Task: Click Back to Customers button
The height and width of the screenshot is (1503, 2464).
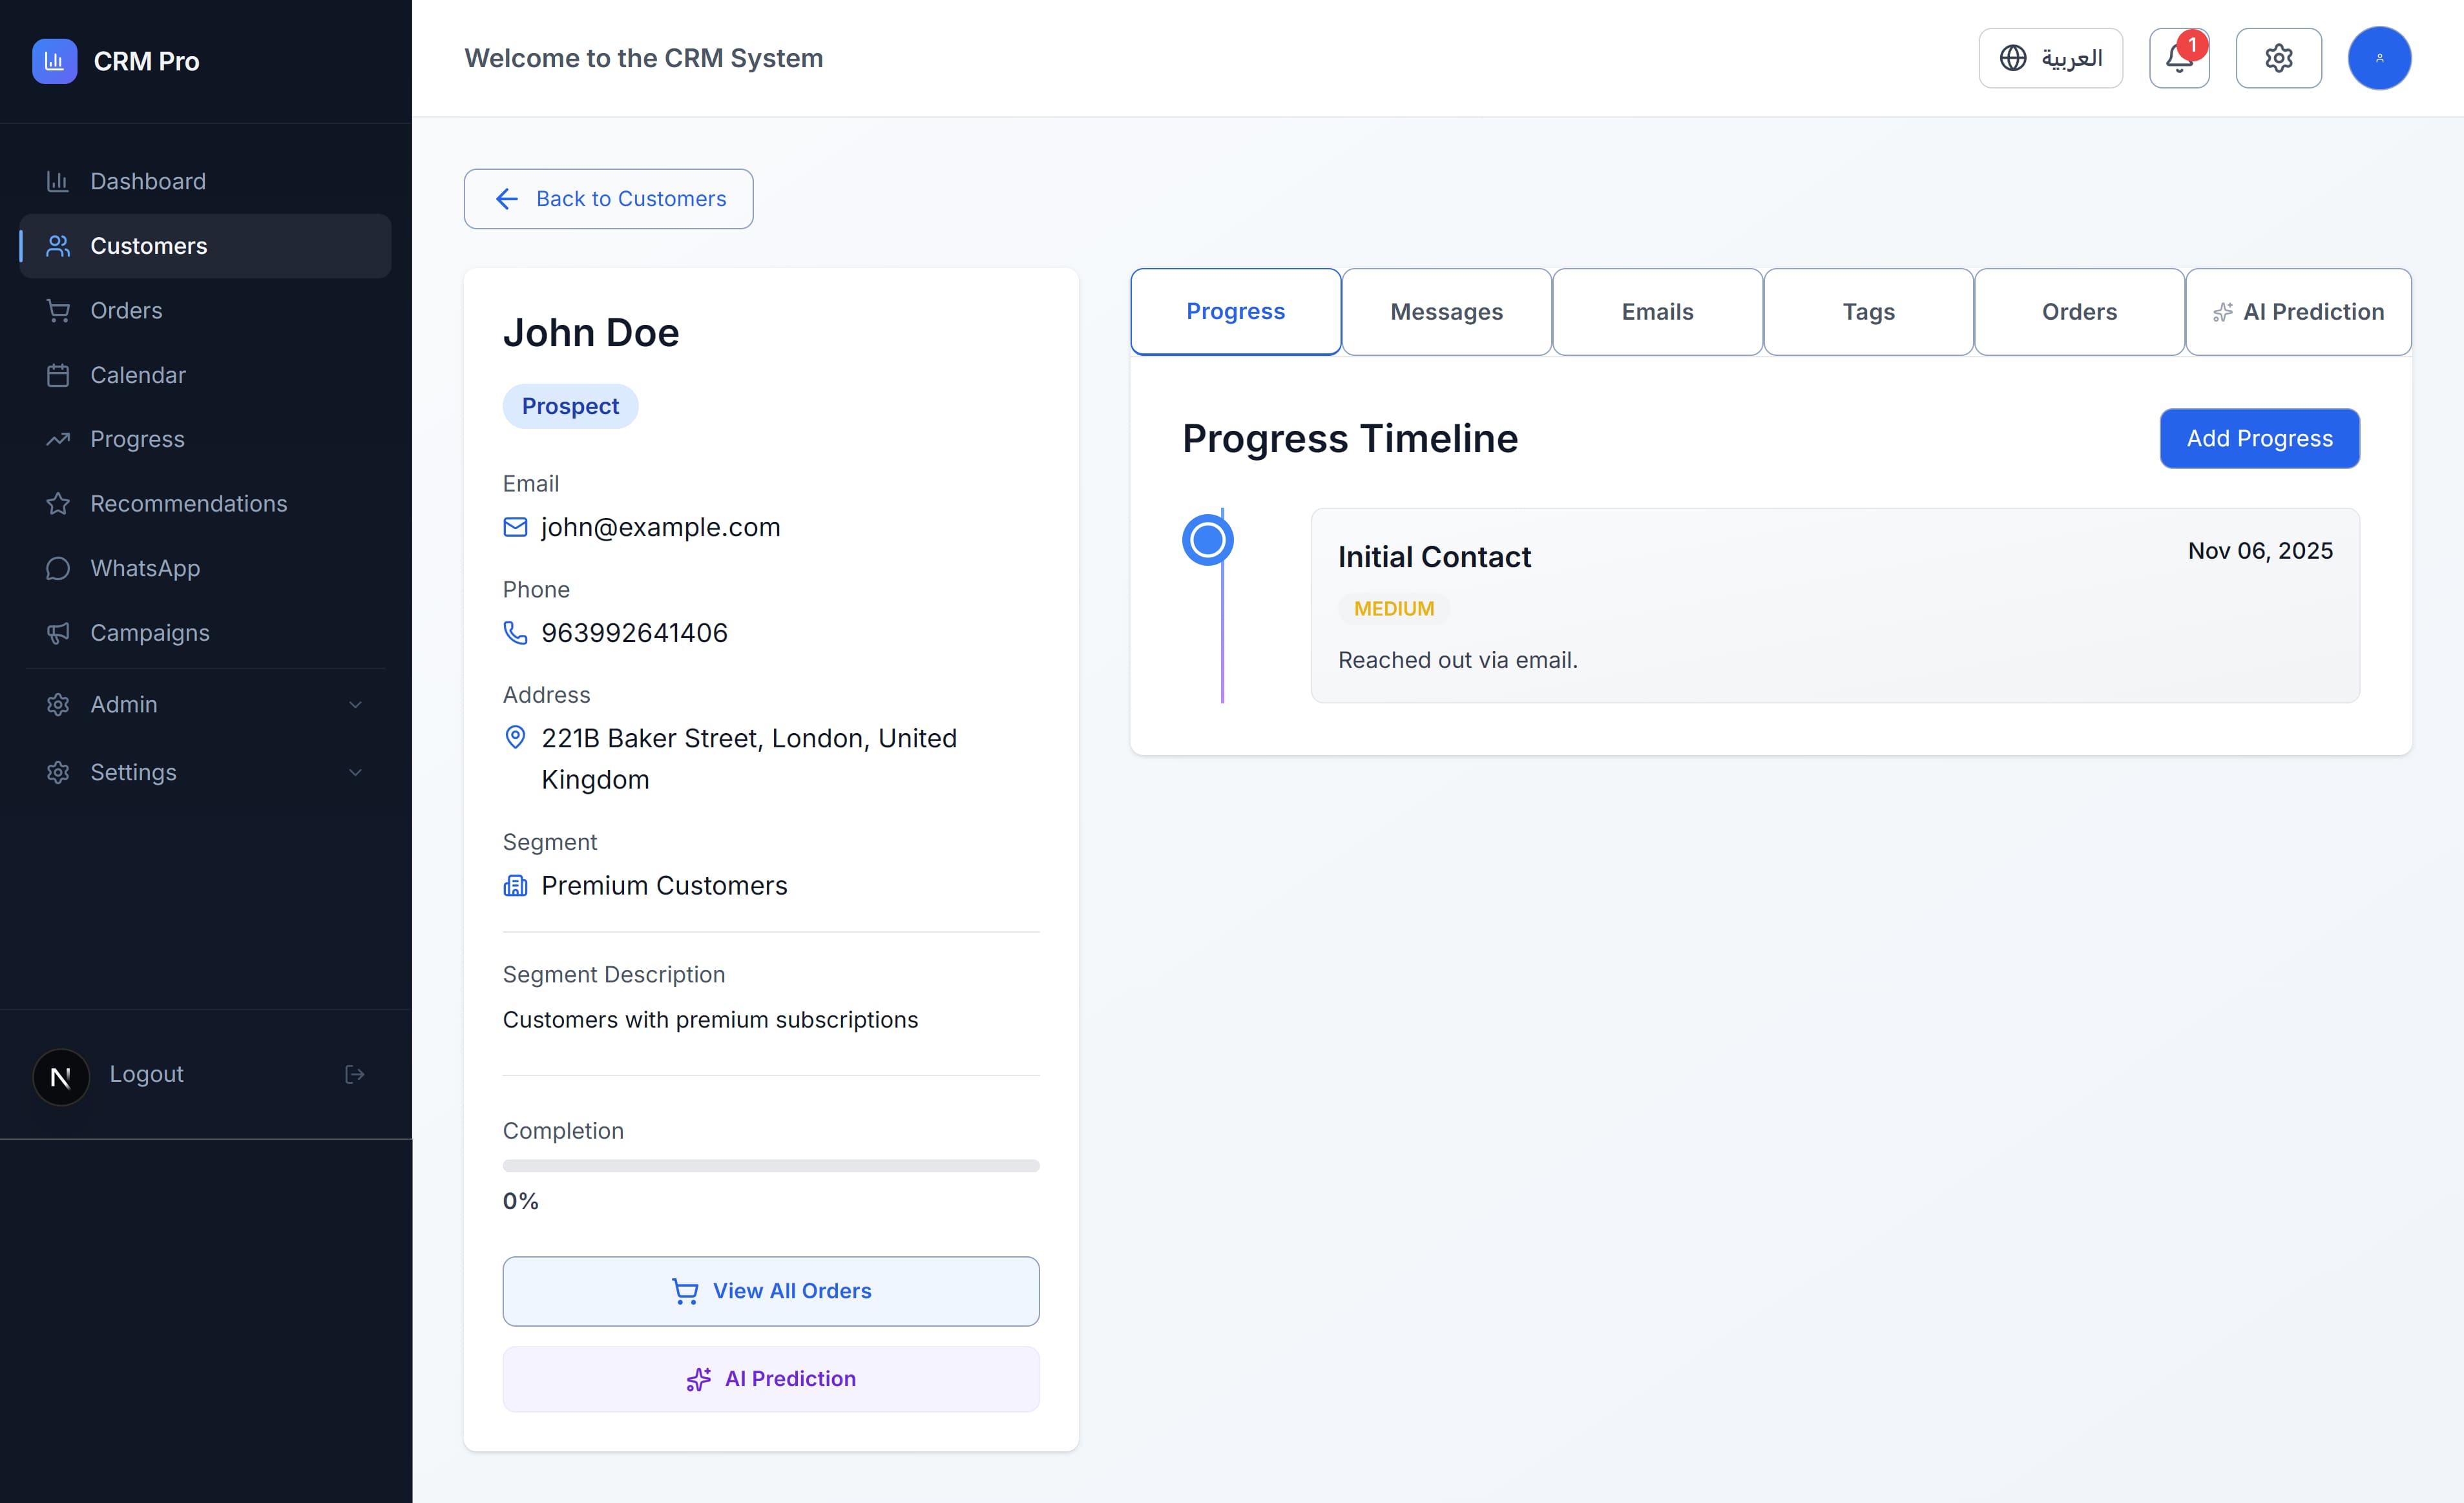Action: 608,199
